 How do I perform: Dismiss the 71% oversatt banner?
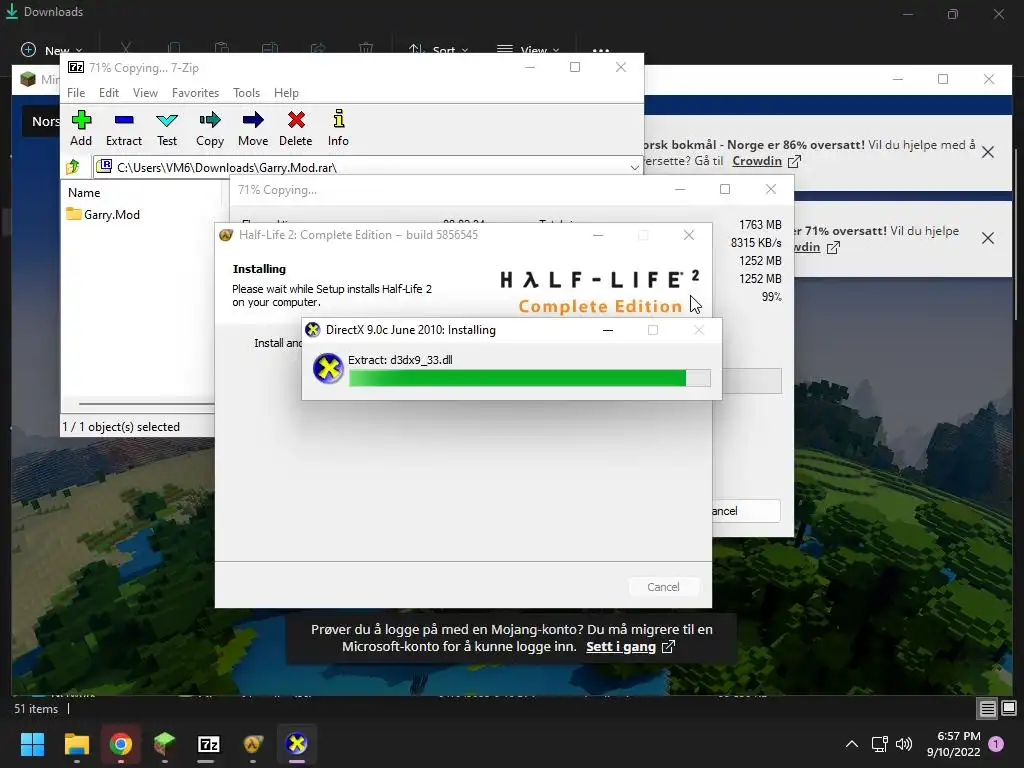point(988,238)
